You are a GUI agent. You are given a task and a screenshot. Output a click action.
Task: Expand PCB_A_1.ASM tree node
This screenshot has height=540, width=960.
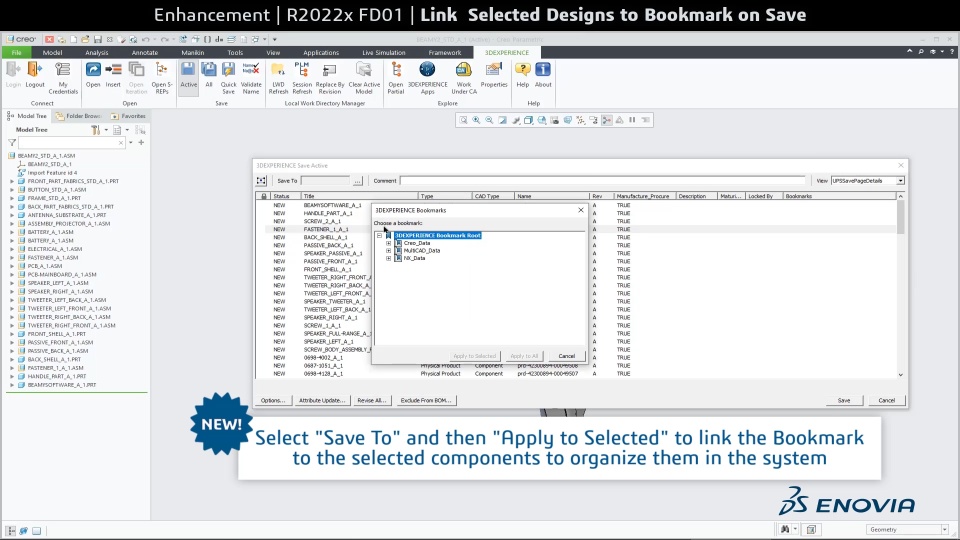(12, 266)
